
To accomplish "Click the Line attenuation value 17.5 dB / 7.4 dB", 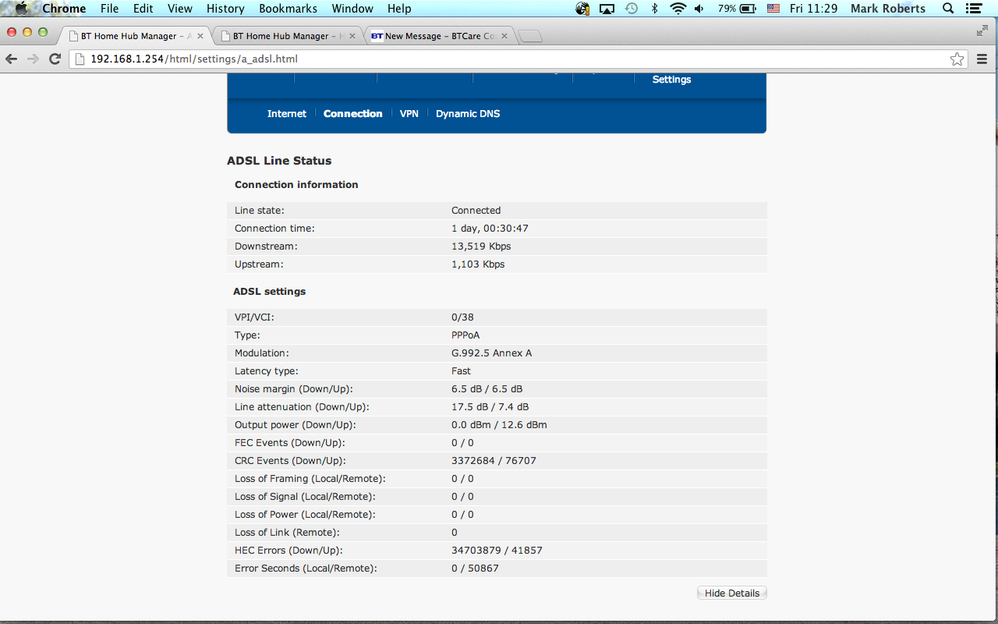I will tap(490, 407).
